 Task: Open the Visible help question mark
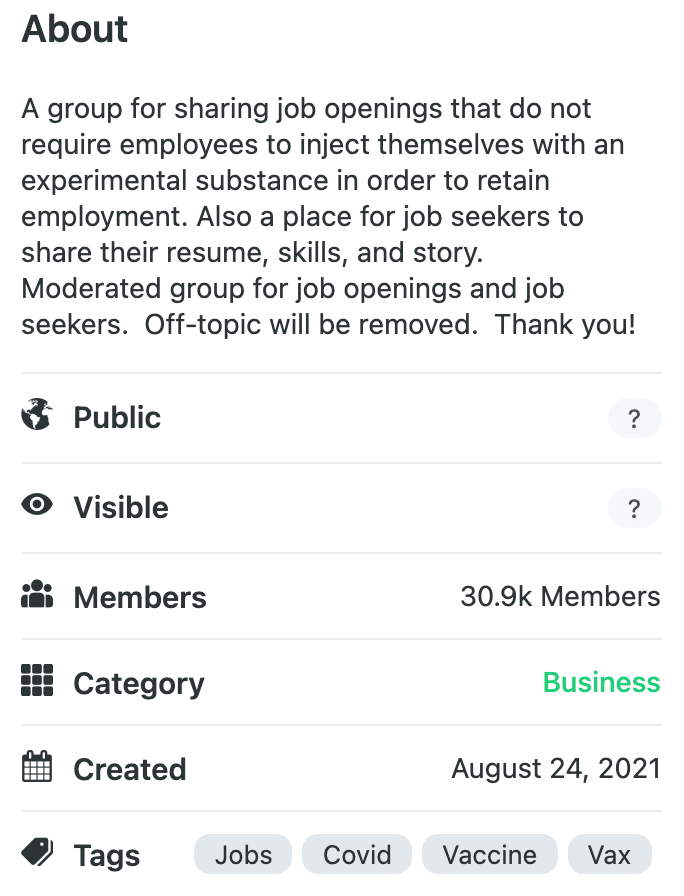(634, 509)
